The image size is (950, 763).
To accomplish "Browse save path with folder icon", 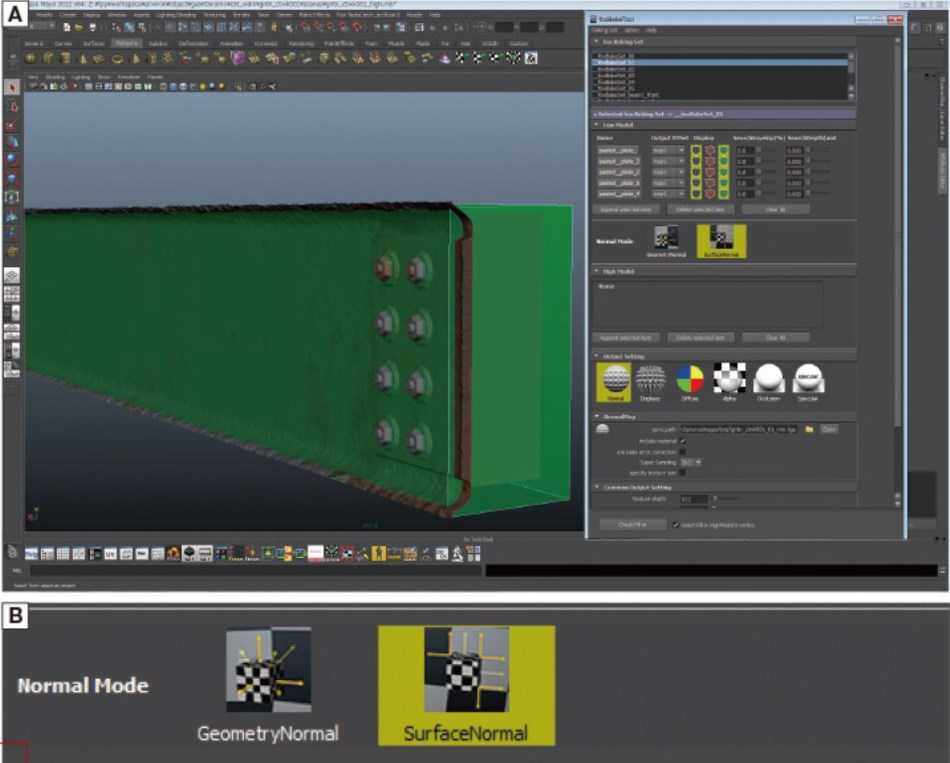I will [809, 429].
